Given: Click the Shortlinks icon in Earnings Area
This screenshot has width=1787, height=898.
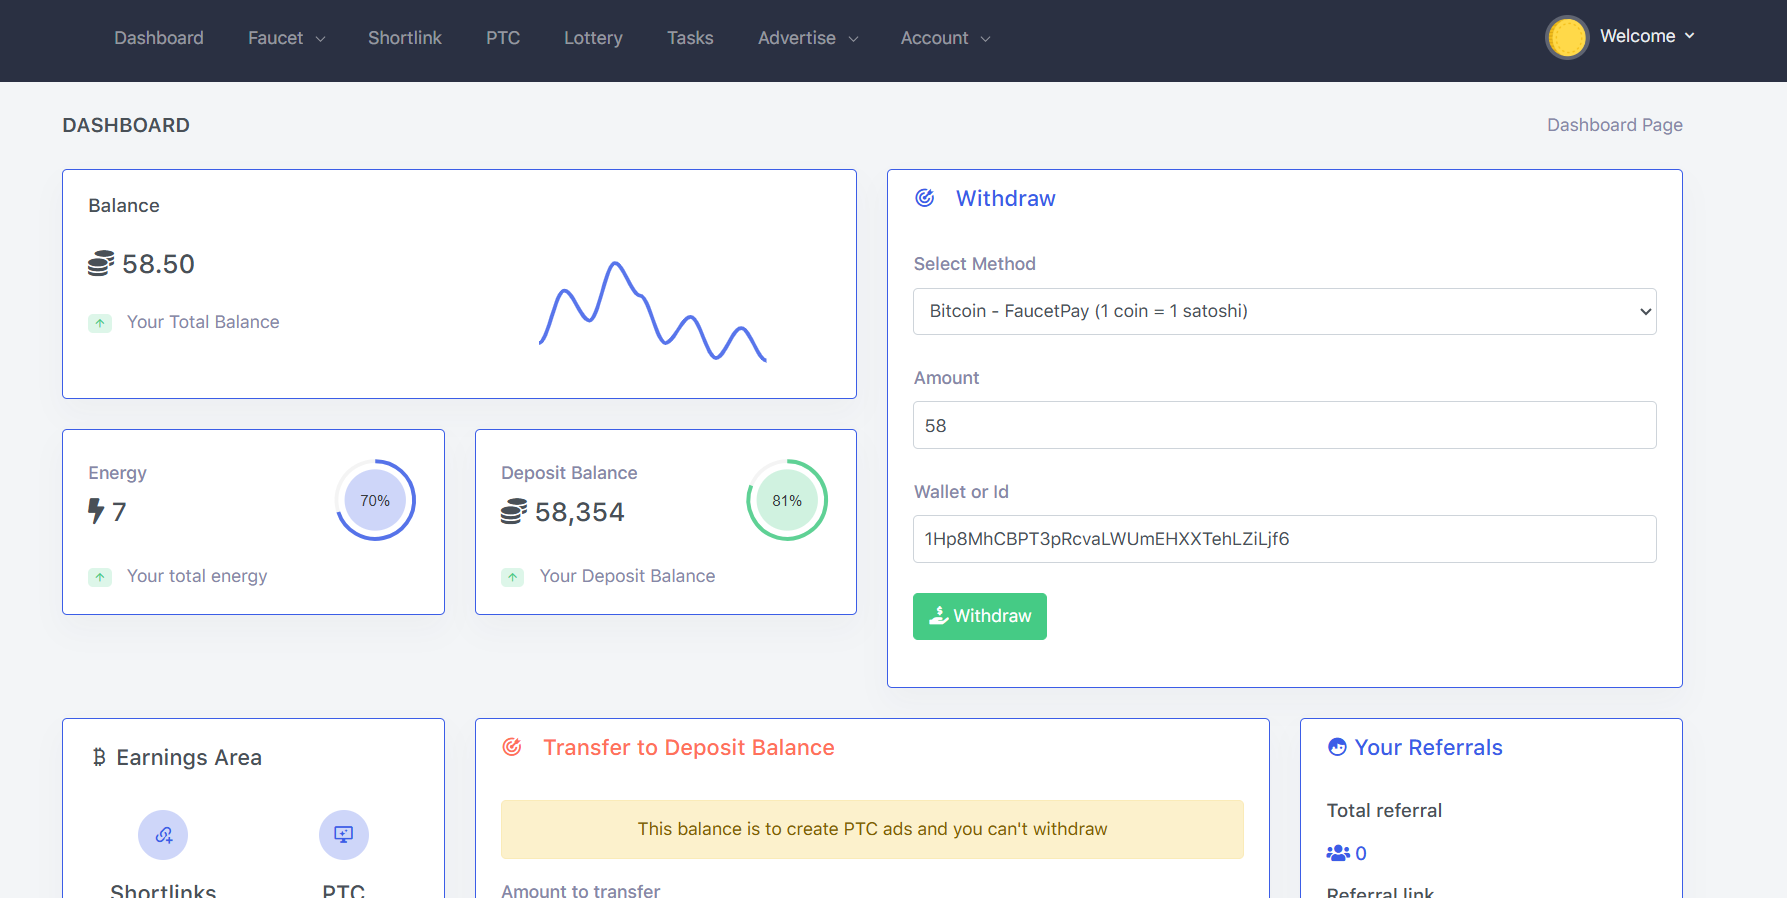Looking at the screenshot, I should coord(163,835).
